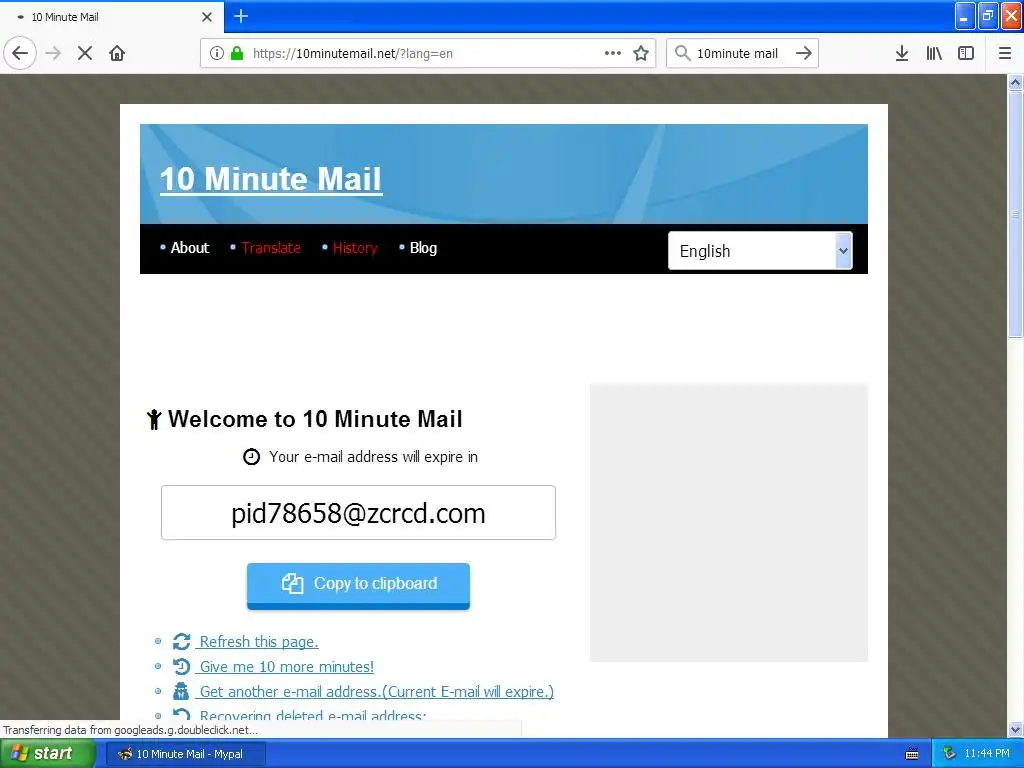Show site information icon in address bar
The height and width of the screenshot is (768, 1024).
(x=216, y=53)
